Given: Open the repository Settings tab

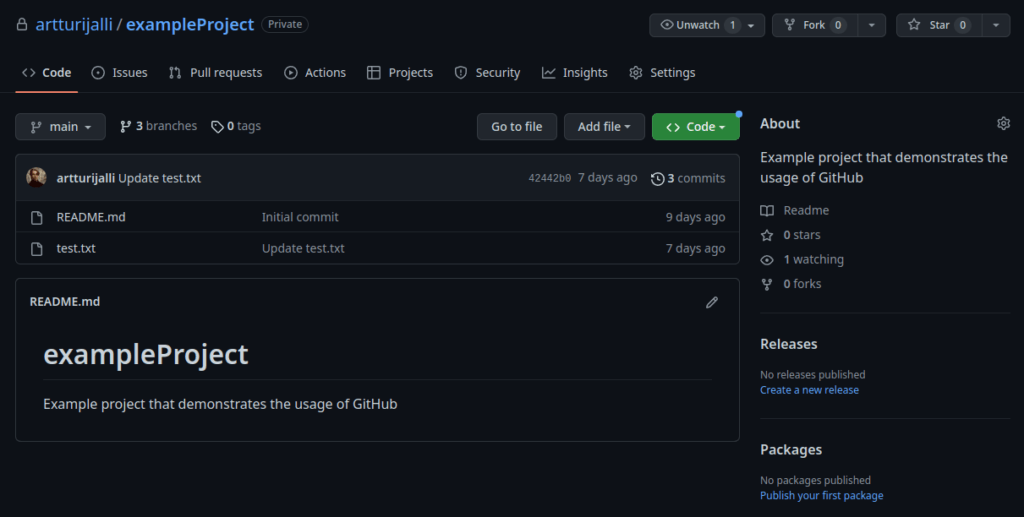Looking at the screenshot, I should (x=662, y=72).
